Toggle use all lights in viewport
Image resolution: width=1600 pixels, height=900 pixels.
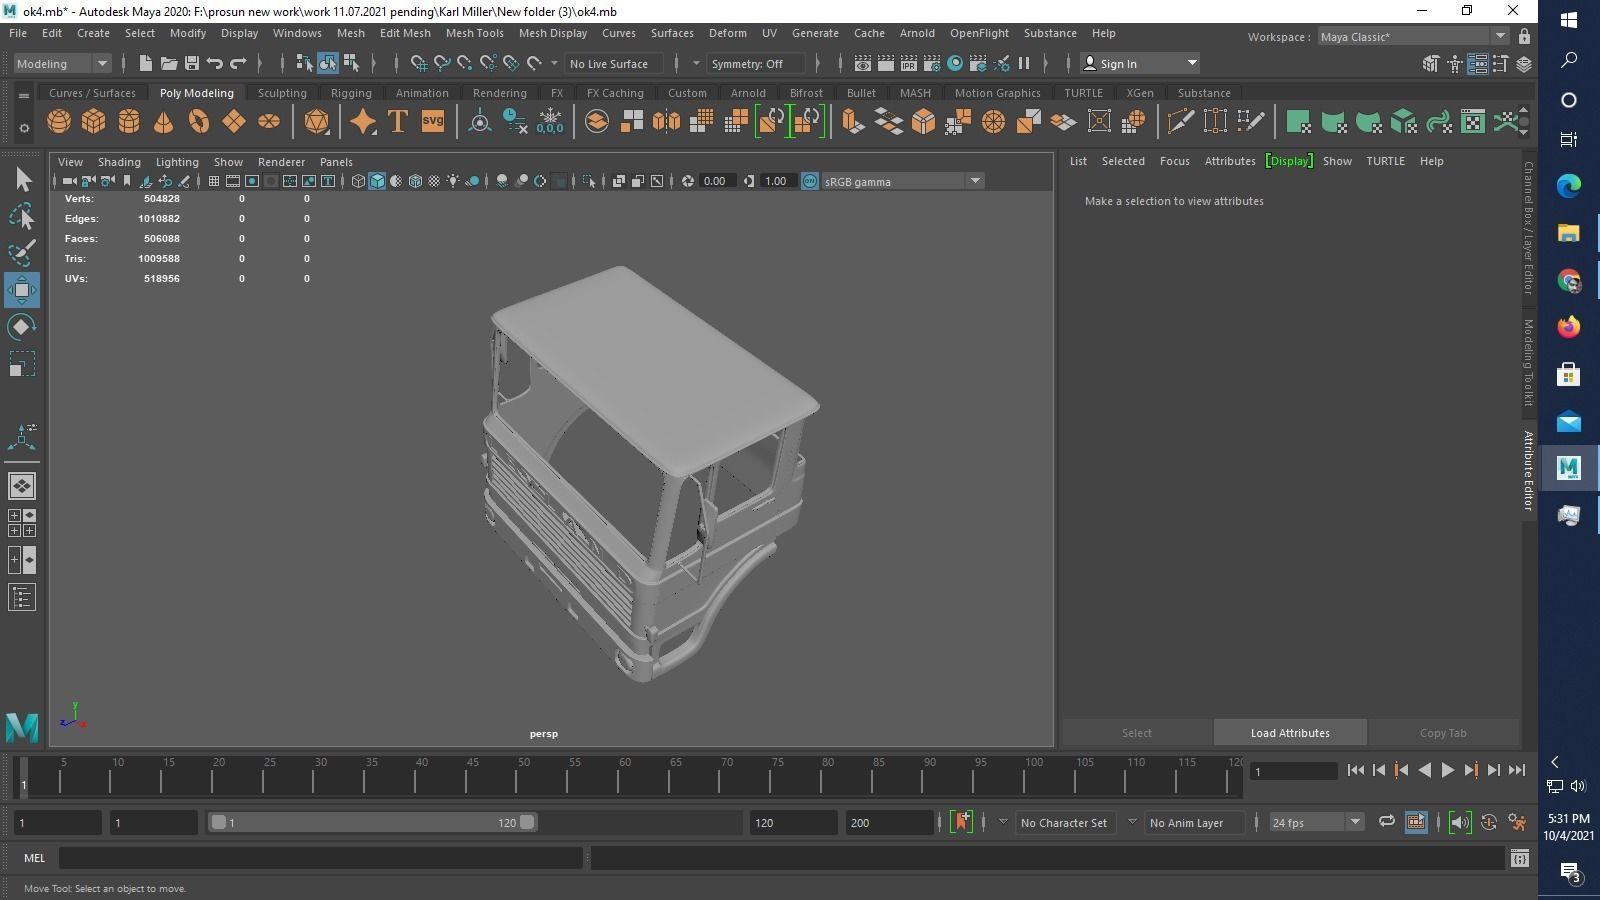click(453, 181)
